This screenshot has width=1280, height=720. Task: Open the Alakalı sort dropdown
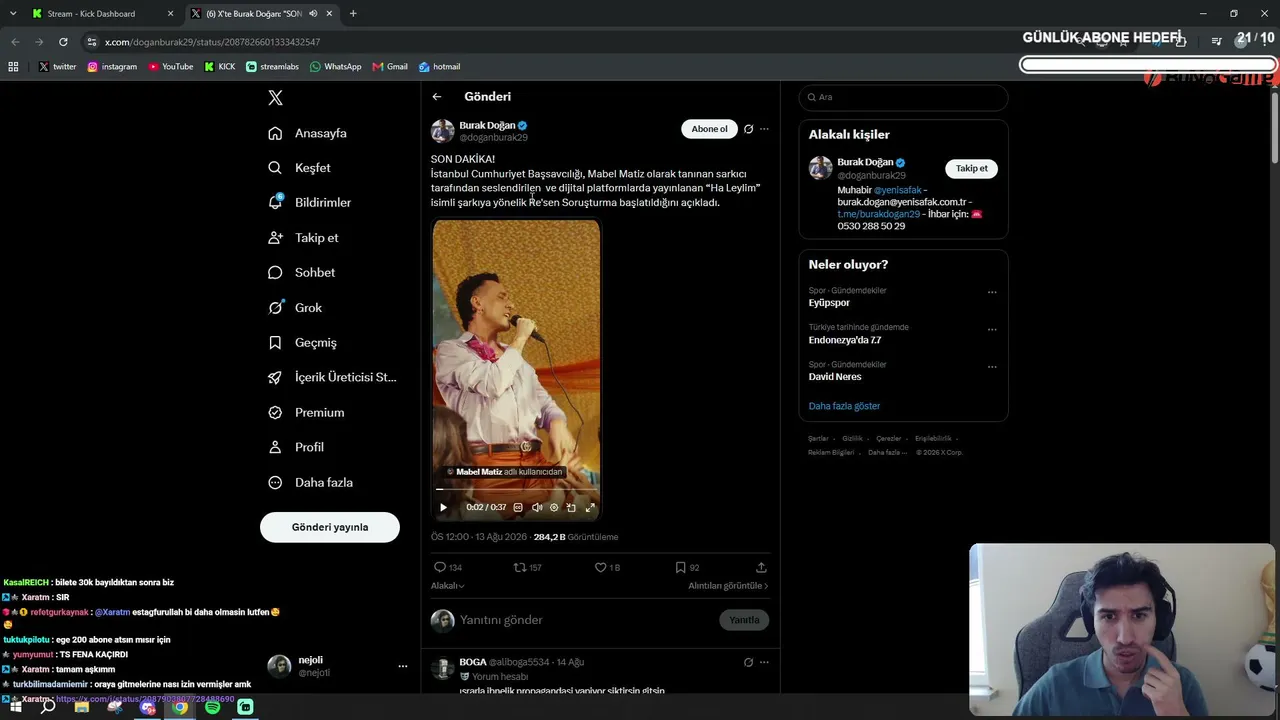448,586
